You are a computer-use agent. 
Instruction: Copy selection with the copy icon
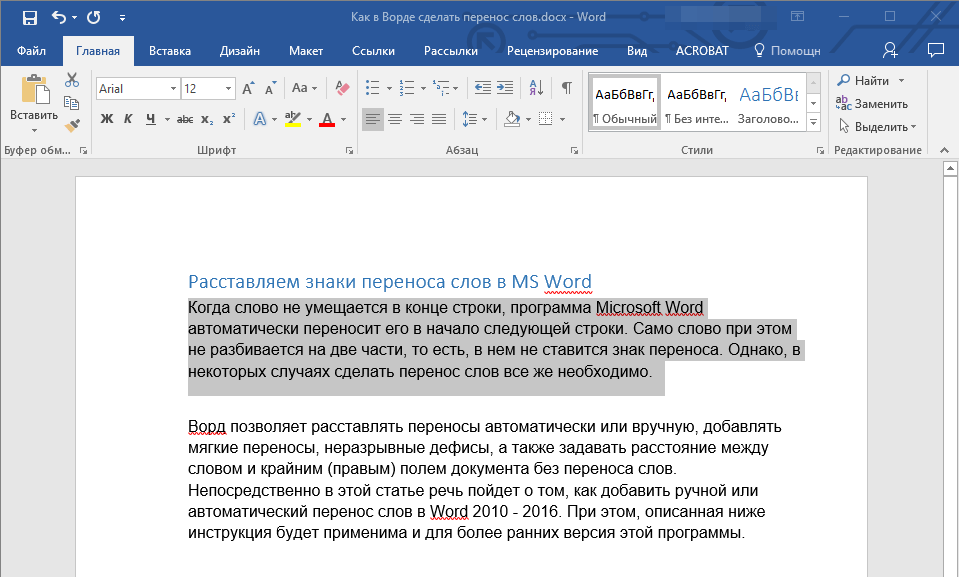[72, 103]
